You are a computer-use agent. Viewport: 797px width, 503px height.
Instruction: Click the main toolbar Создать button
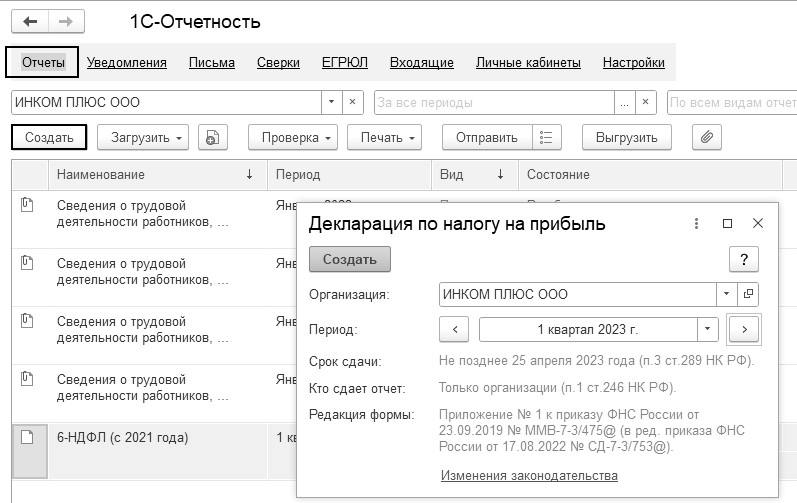tap(49, 137)
